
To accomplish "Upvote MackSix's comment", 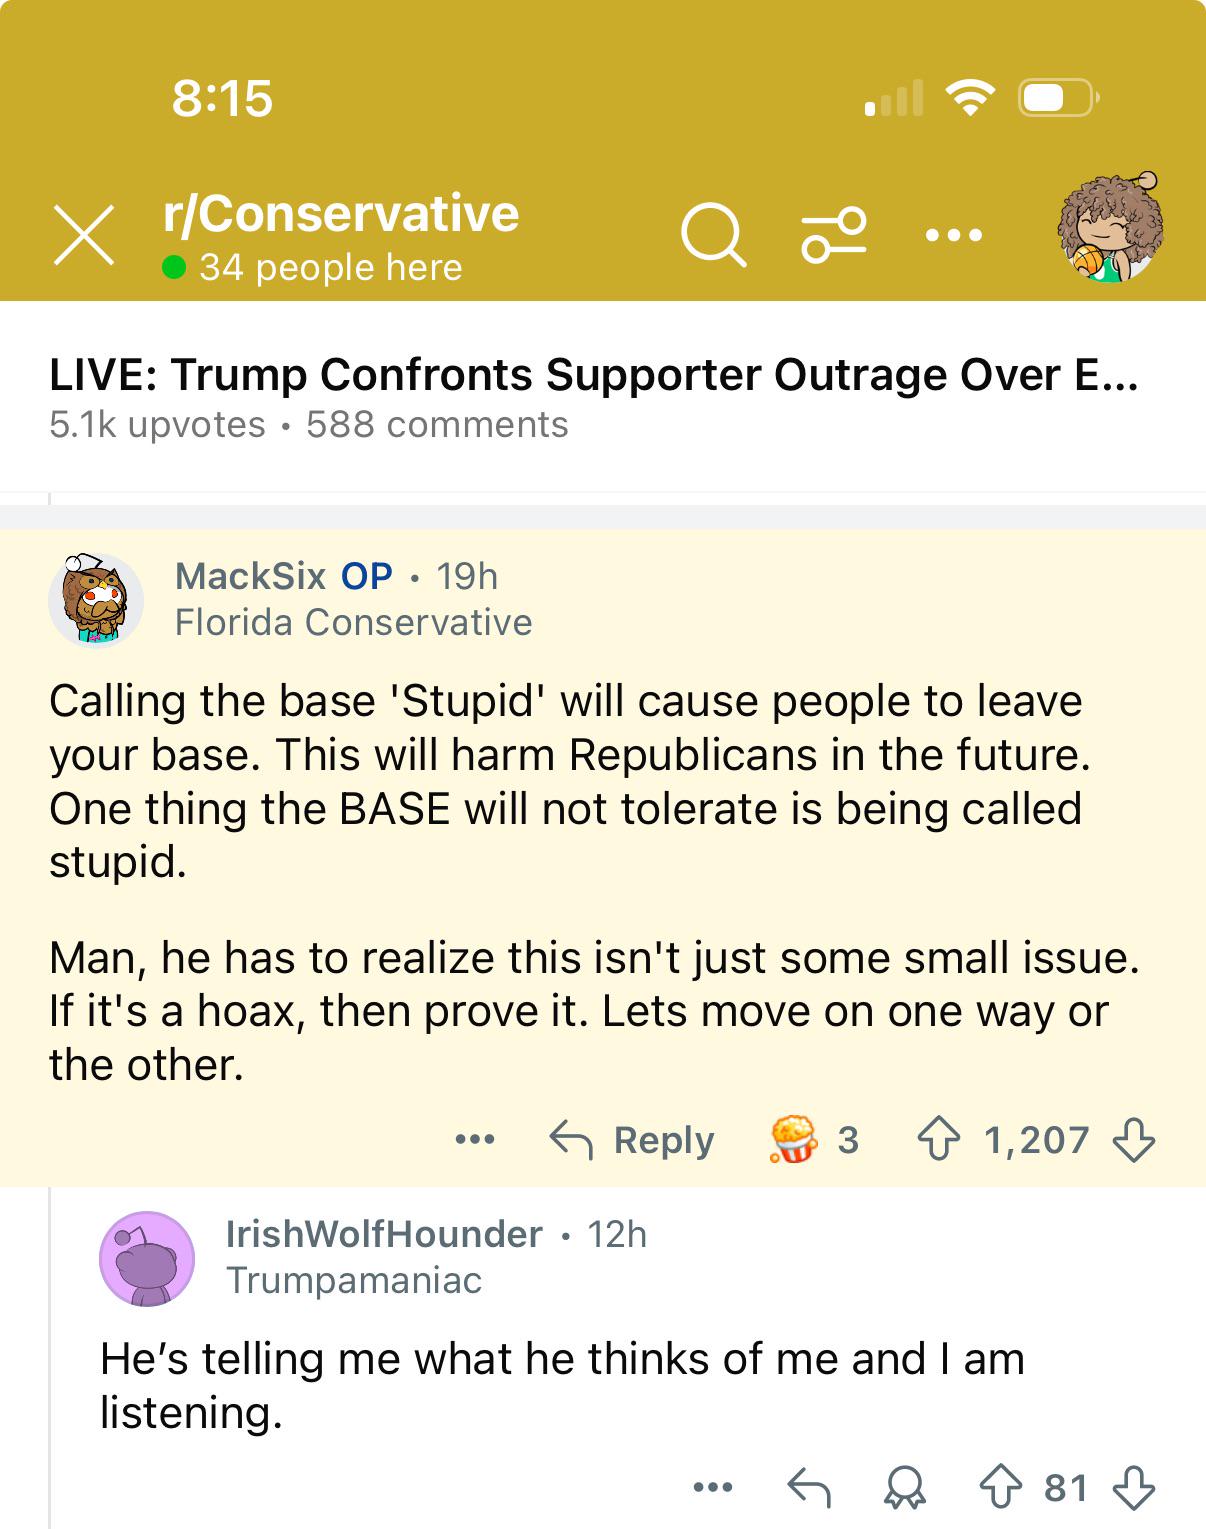I will coord(938,1139).
